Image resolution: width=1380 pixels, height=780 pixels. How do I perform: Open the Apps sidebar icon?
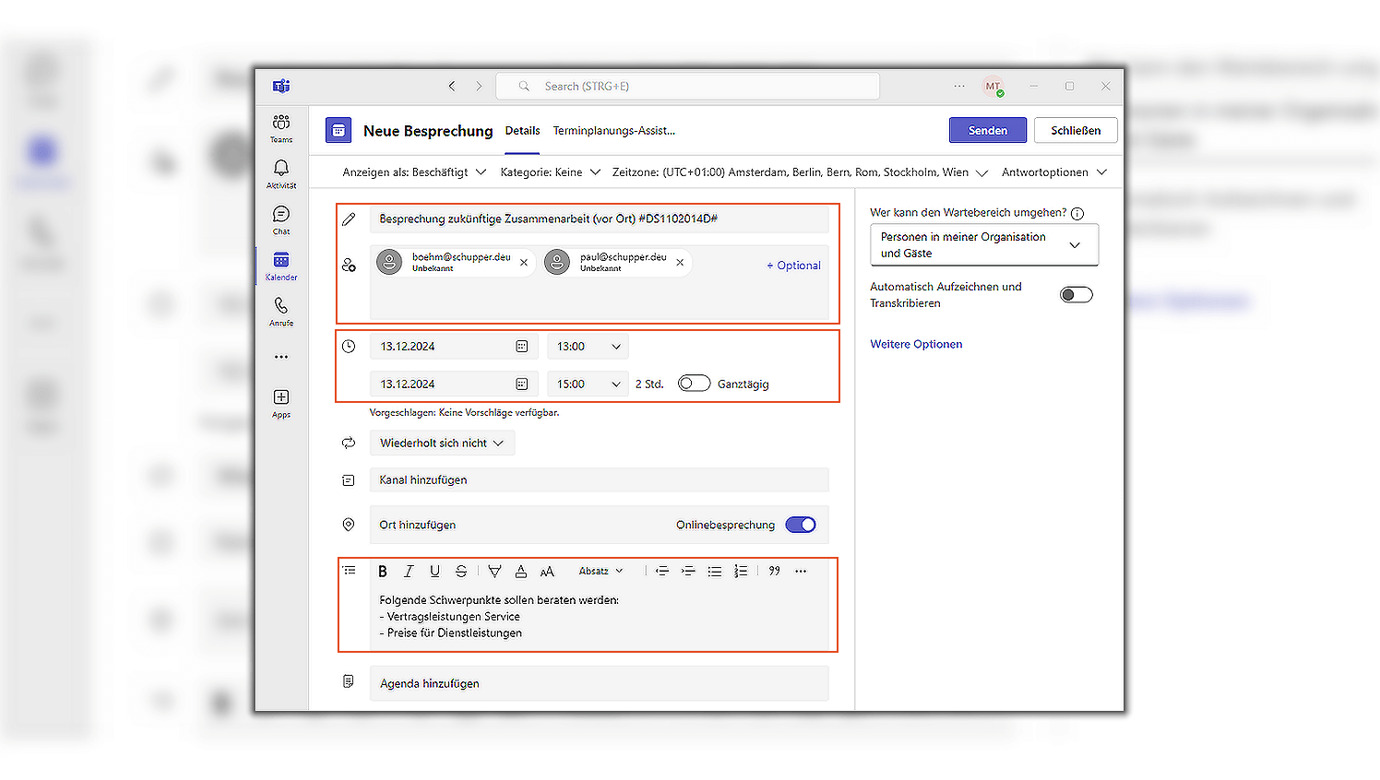(281, 403)
